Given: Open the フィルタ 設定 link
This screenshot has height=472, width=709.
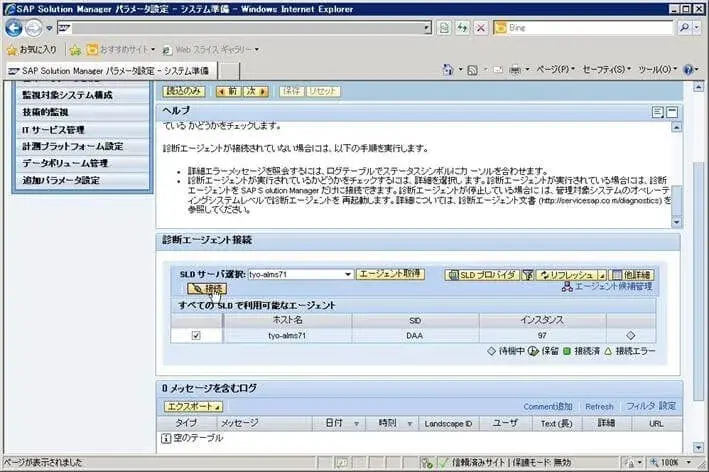Looking at the screenshot, I should pos(651,406).
